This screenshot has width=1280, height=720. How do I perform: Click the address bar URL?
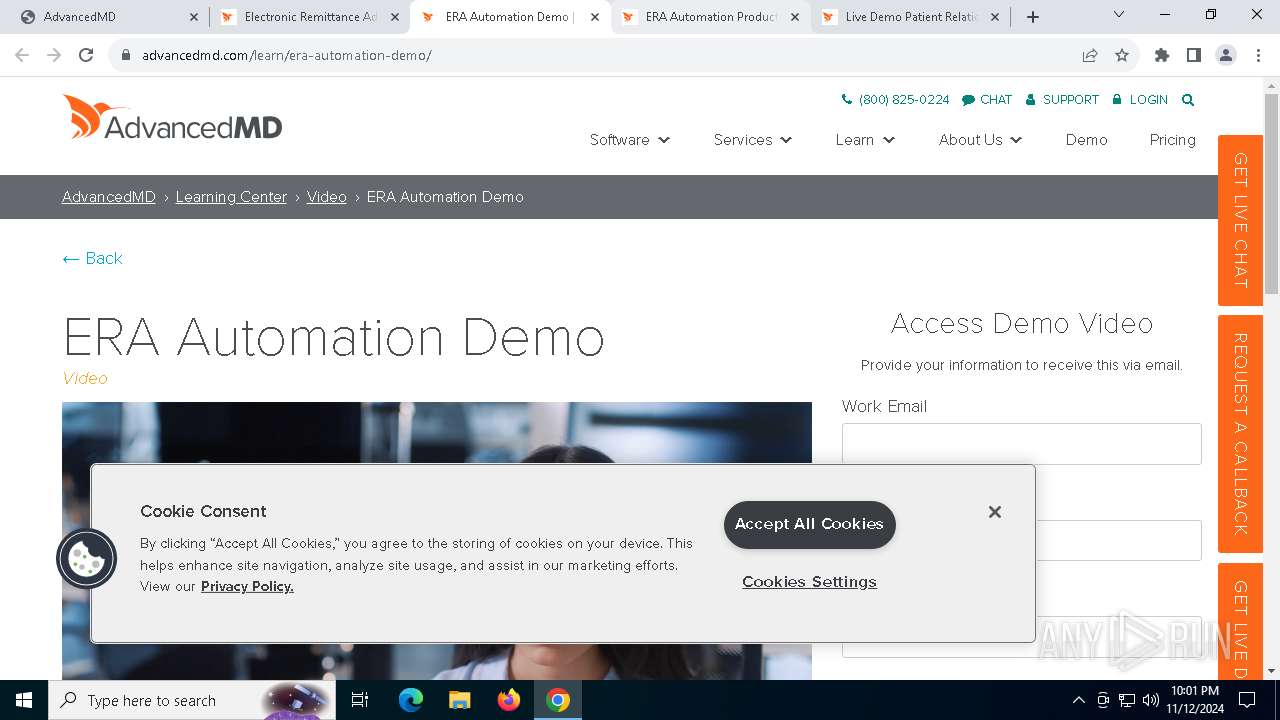click(287, 55)
